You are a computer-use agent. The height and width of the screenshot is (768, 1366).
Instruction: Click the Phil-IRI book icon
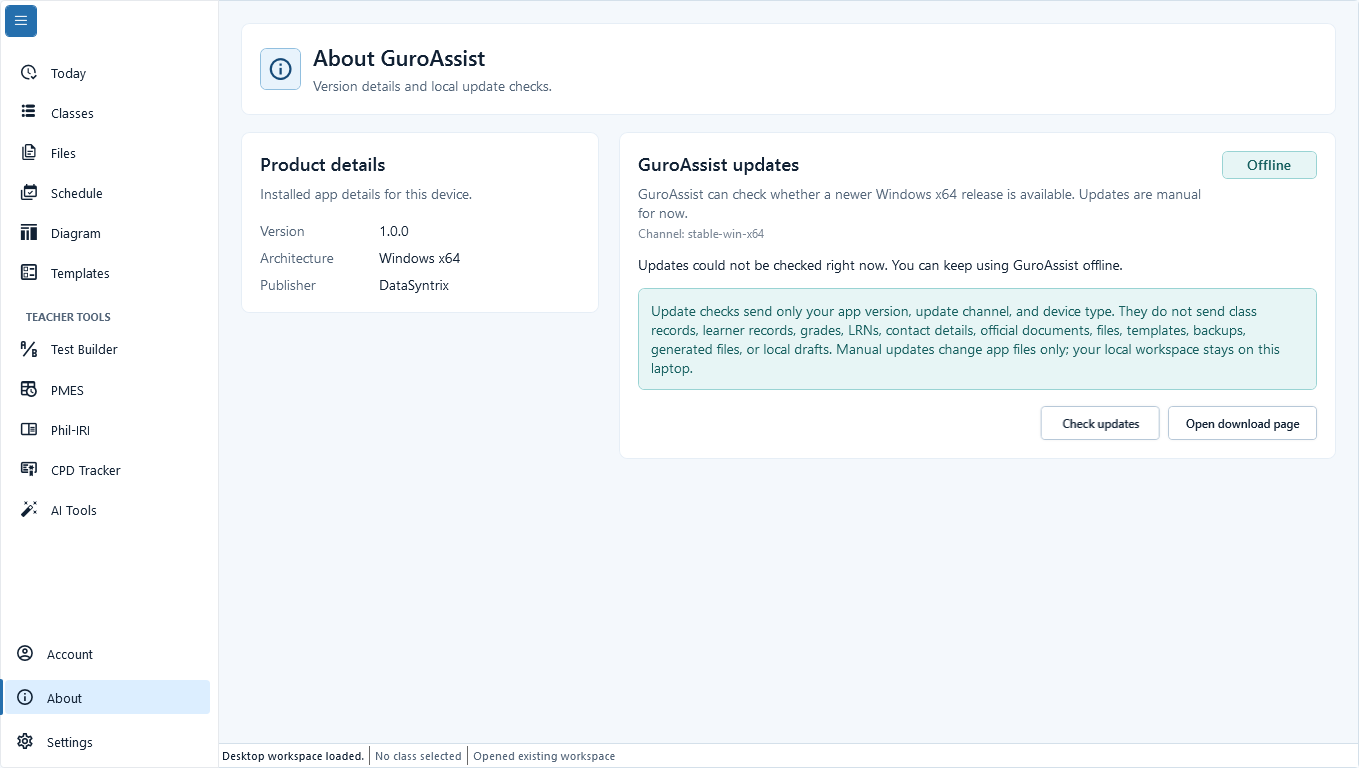(29, 430)
